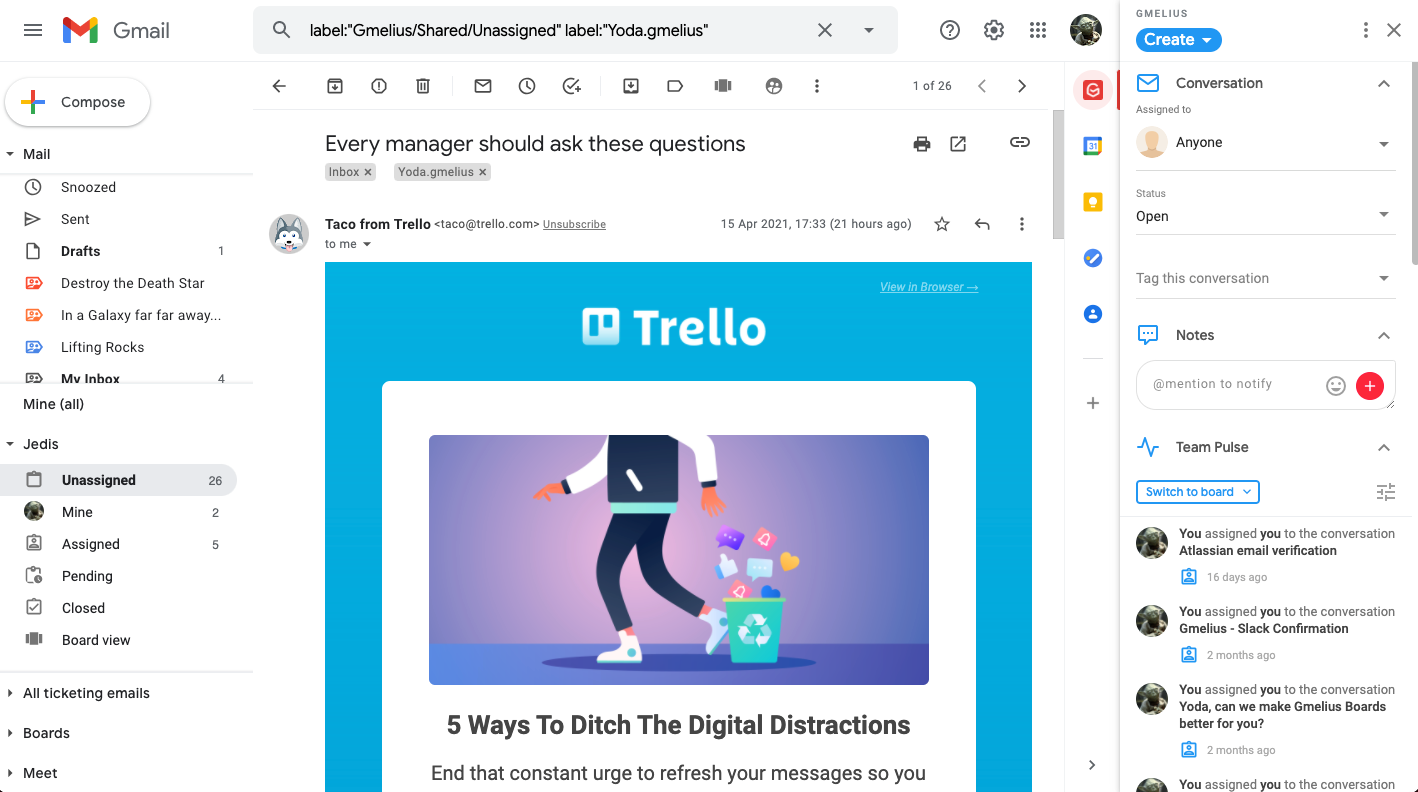Click the Unsubscribe link
The height and width of the screenshot is (792, 1418).
pos(574,225)
